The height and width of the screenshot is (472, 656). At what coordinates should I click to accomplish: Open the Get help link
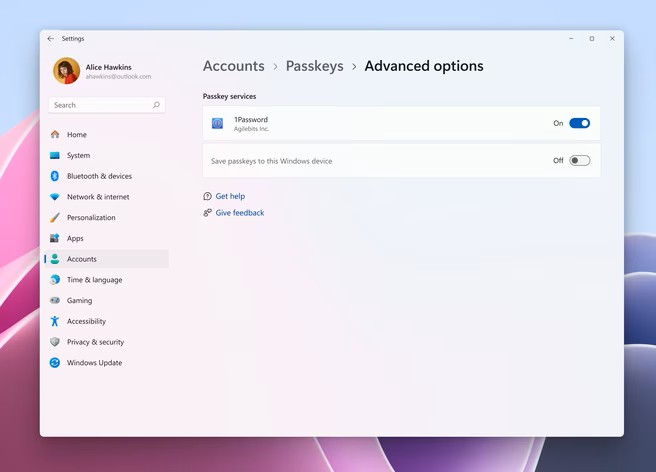230,196
